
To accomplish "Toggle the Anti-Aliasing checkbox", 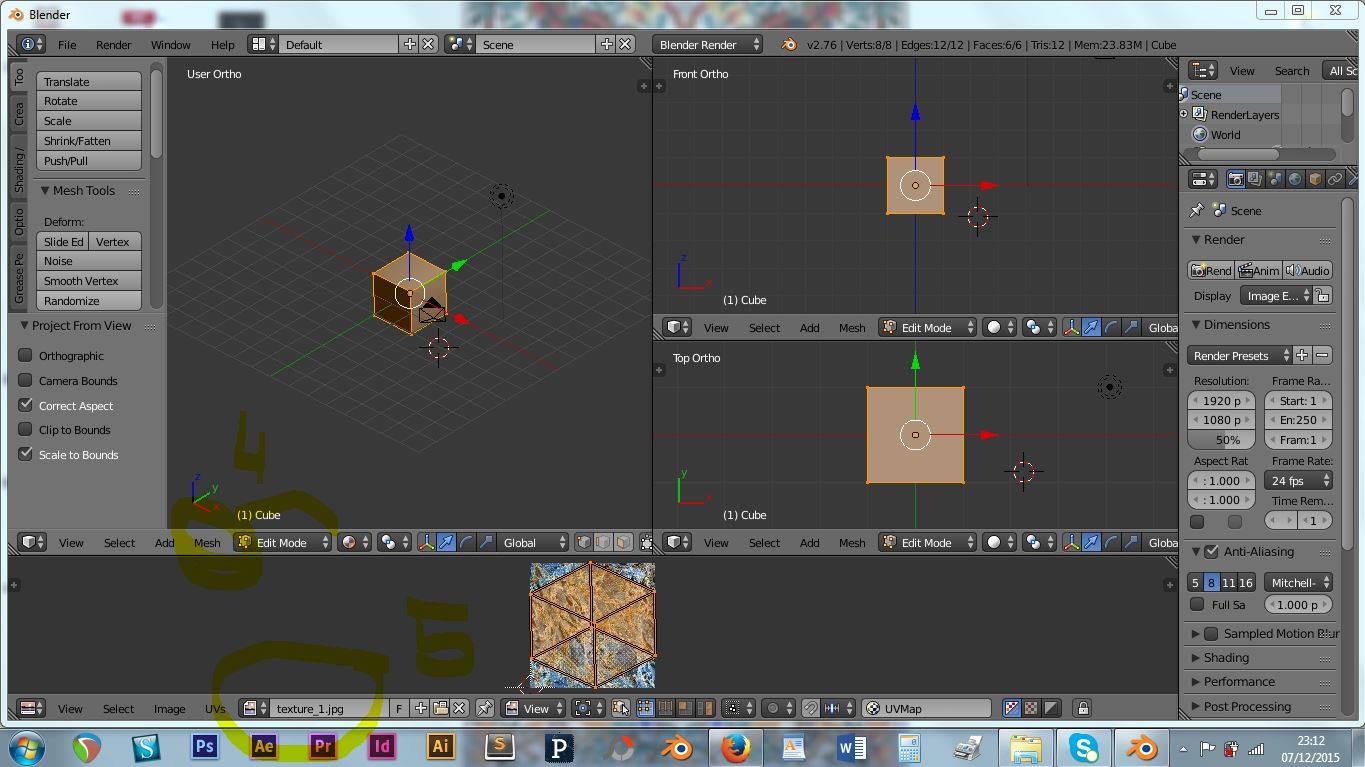I will coord(1212,551).
